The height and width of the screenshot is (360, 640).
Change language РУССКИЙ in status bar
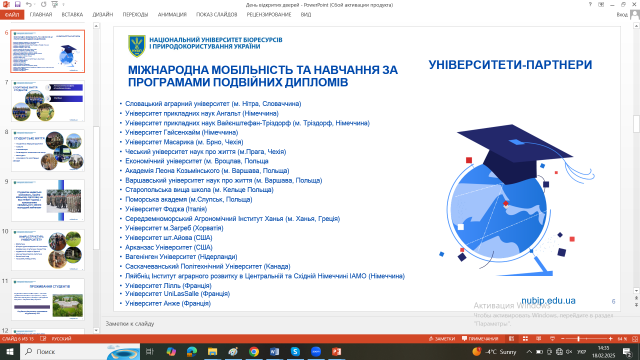coord(62,339)
